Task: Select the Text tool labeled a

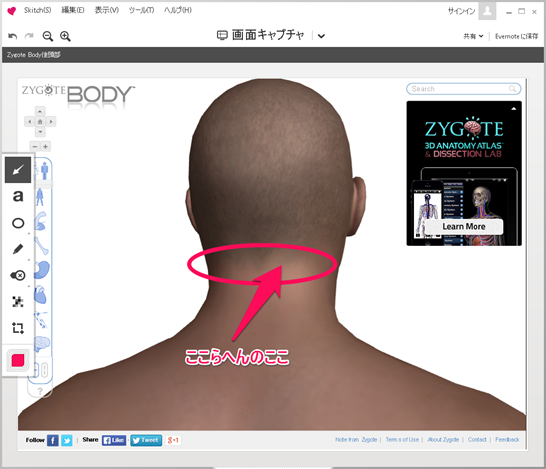Action: (18, 196)
